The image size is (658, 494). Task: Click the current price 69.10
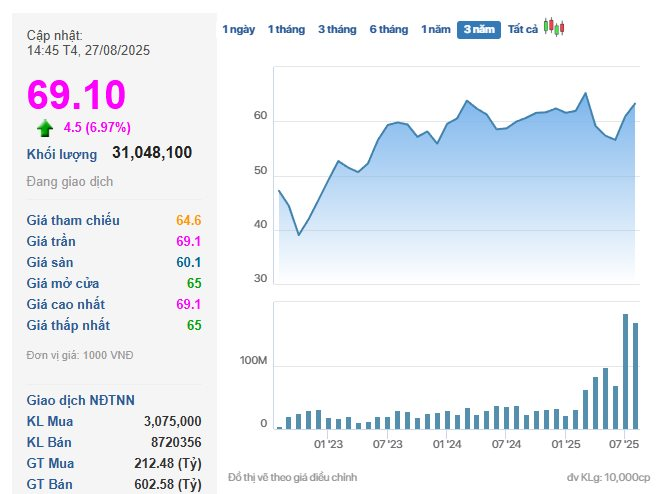pyautogui.click(x=76, y=95)
